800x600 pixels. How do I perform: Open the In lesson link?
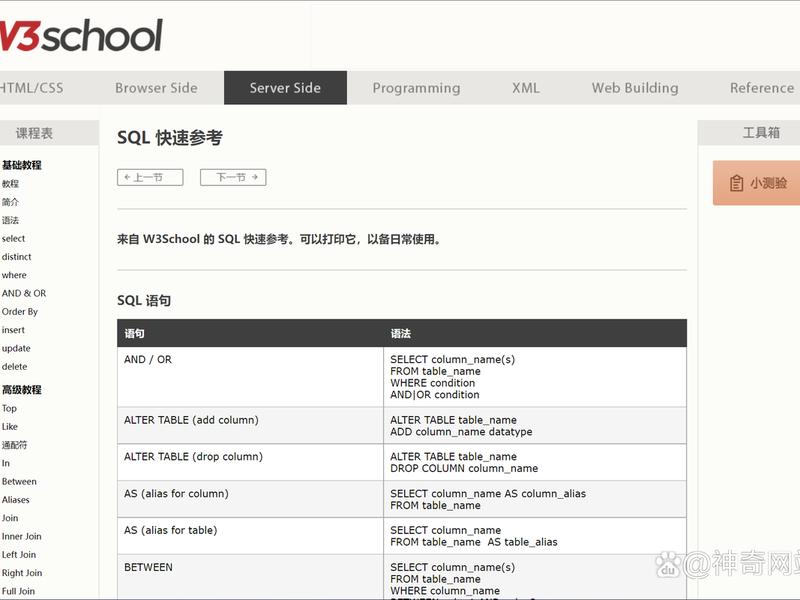(6, 463)
